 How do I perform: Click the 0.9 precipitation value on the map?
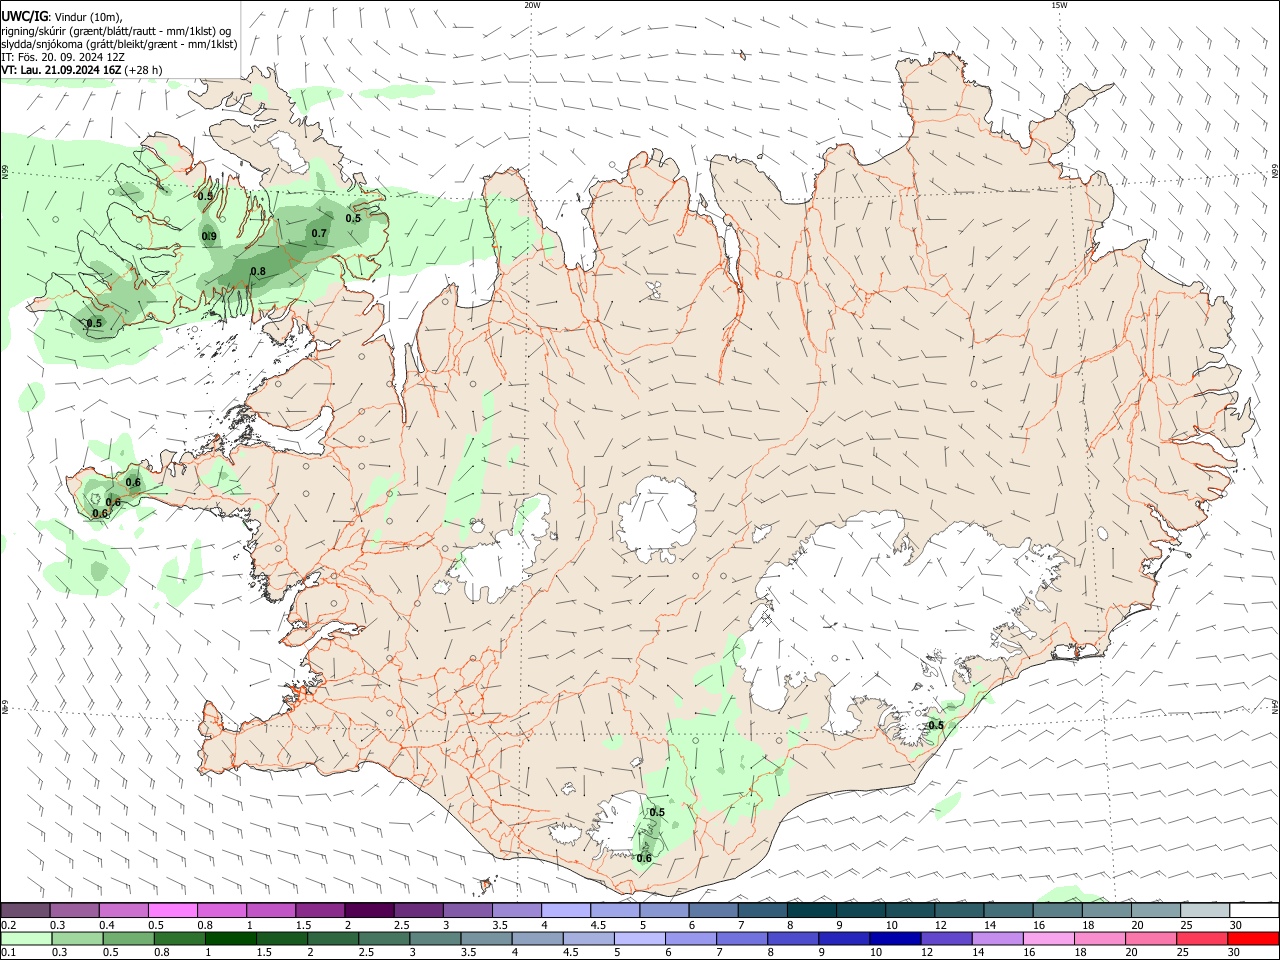[x=210, y=237]
